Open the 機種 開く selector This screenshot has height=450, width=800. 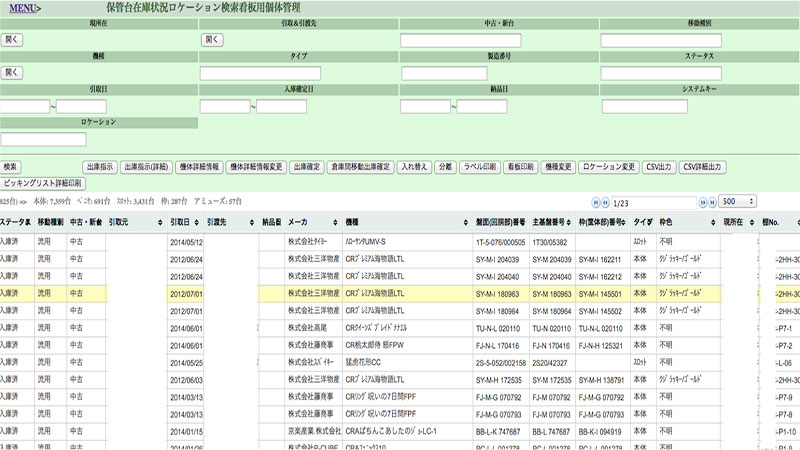coord(12,72)
